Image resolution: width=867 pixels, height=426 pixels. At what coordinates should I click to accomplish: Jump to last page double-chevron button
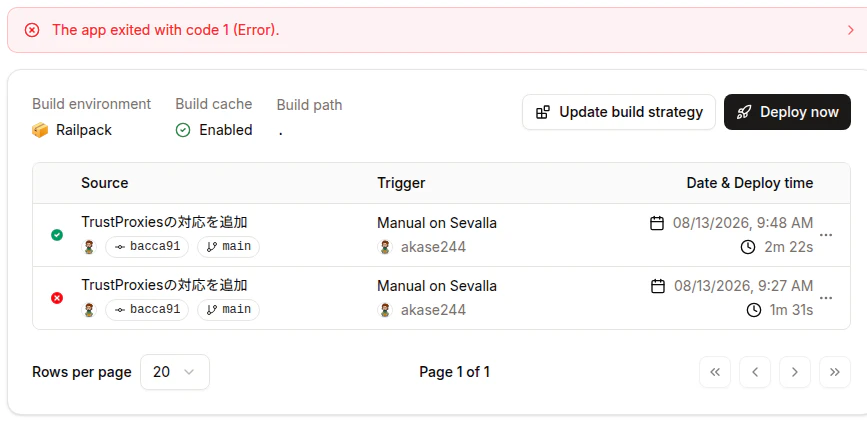(x=835, y=372)
